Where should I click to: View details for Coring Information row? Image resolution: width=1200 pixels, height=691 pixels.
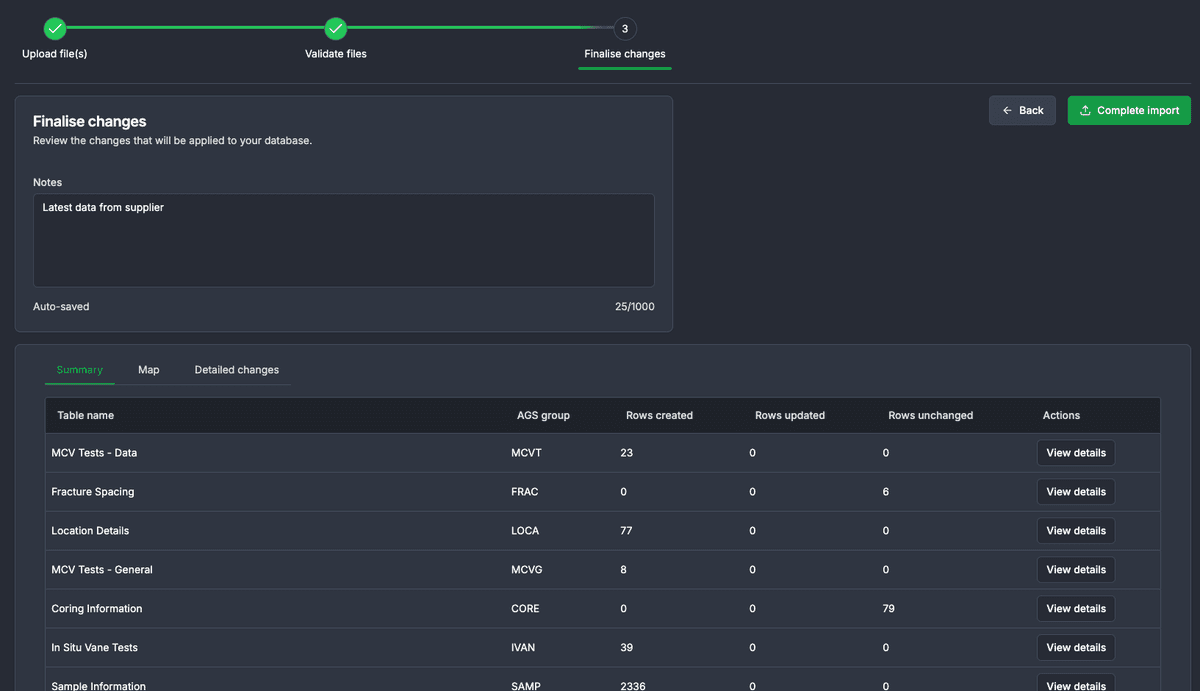[1075, 609]
